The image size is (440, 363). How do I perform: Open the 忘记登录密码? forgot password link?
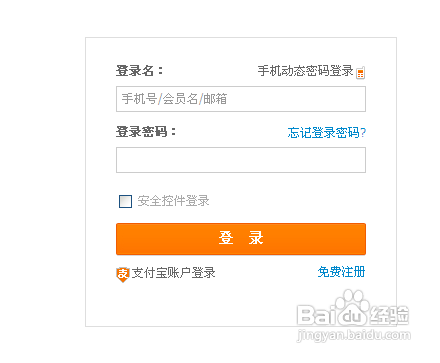[327, 132]
